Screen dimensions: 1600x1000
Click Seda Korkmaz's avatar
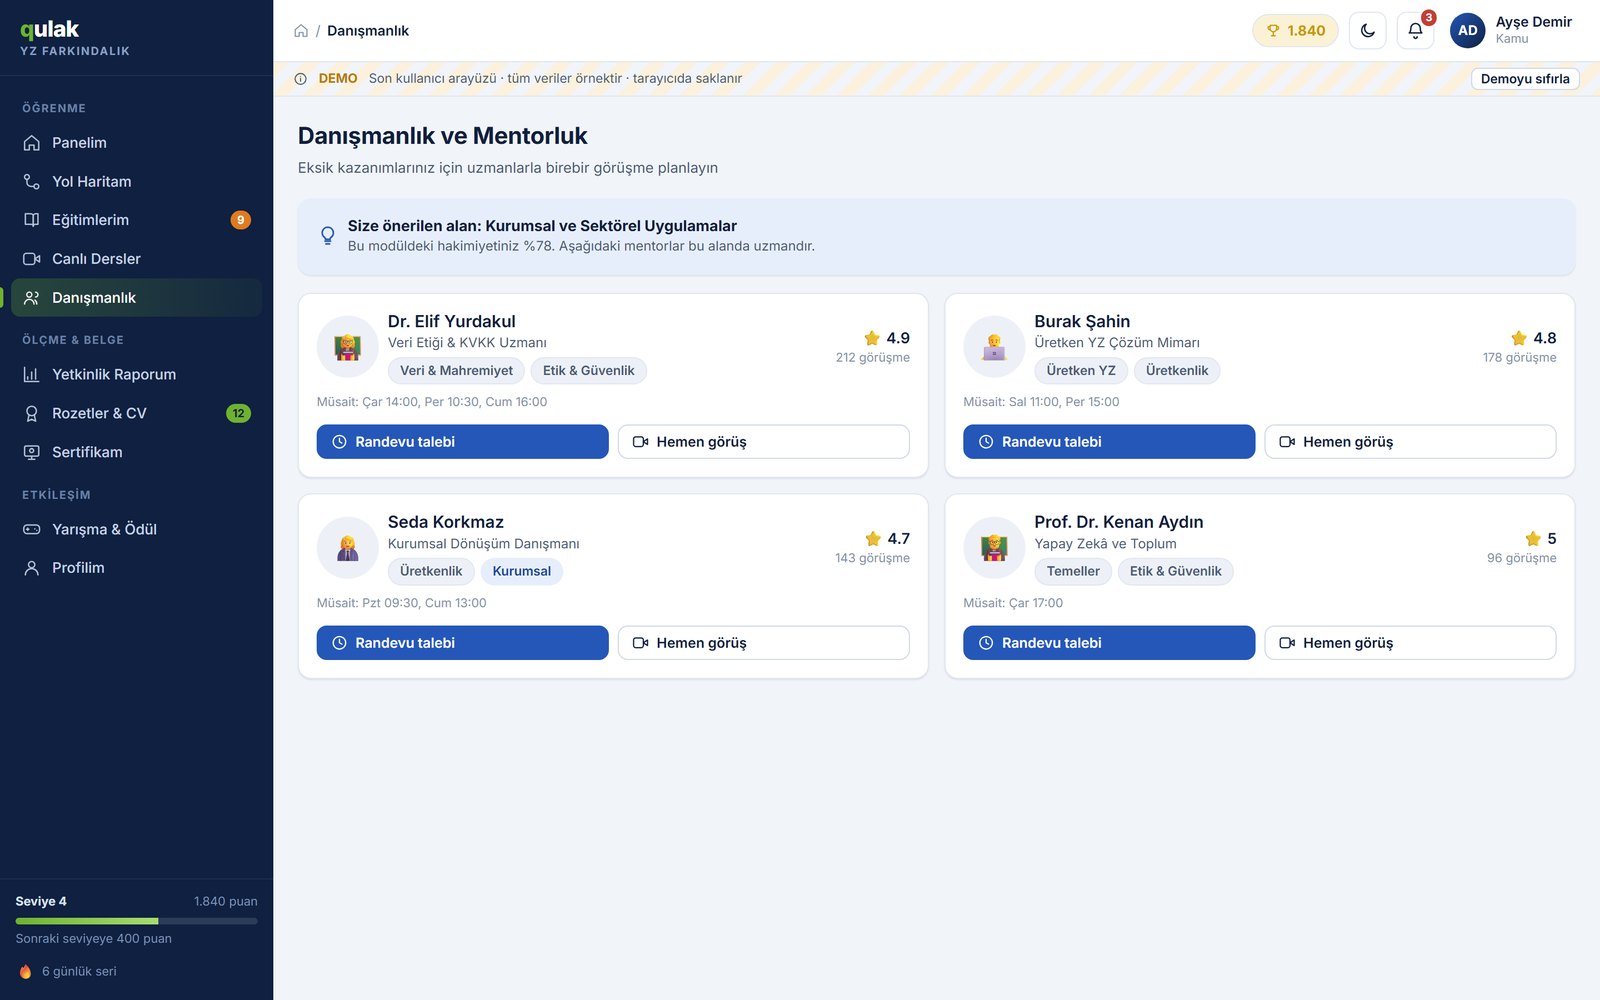click(x=347, y=548)
